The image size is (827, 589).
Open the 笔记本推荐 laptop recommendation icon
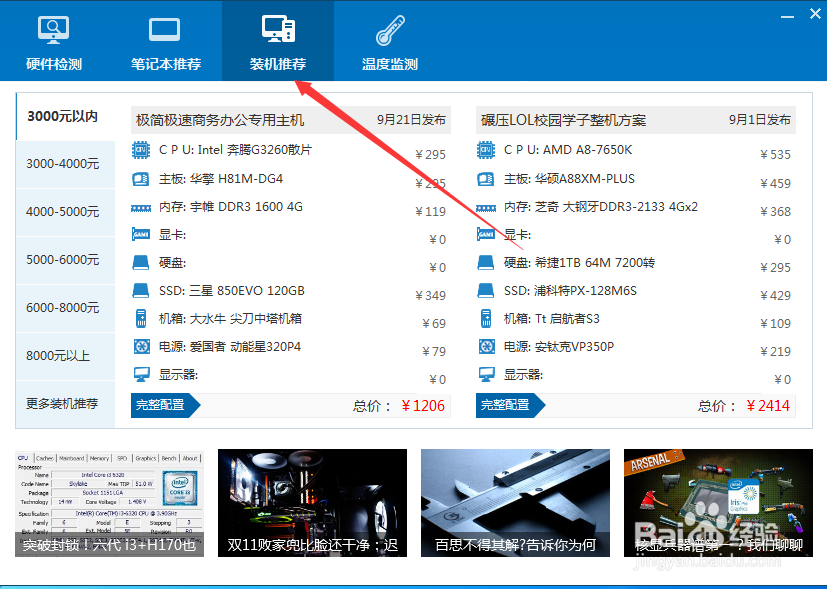tap(165, 31)
